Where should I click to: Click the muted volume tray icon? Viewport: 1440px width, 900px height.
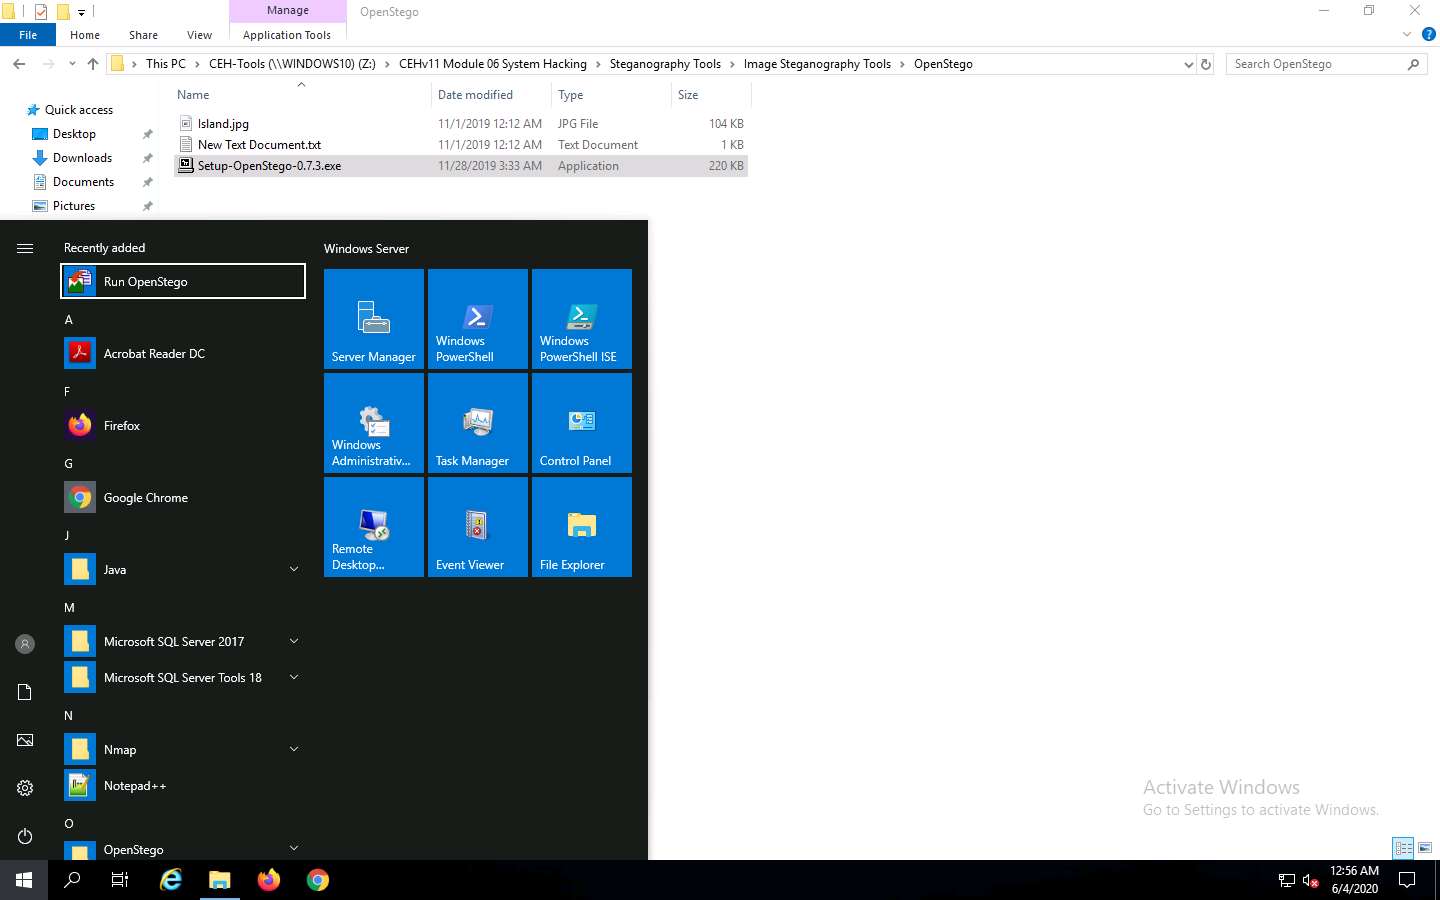[x=1310, y=880]
